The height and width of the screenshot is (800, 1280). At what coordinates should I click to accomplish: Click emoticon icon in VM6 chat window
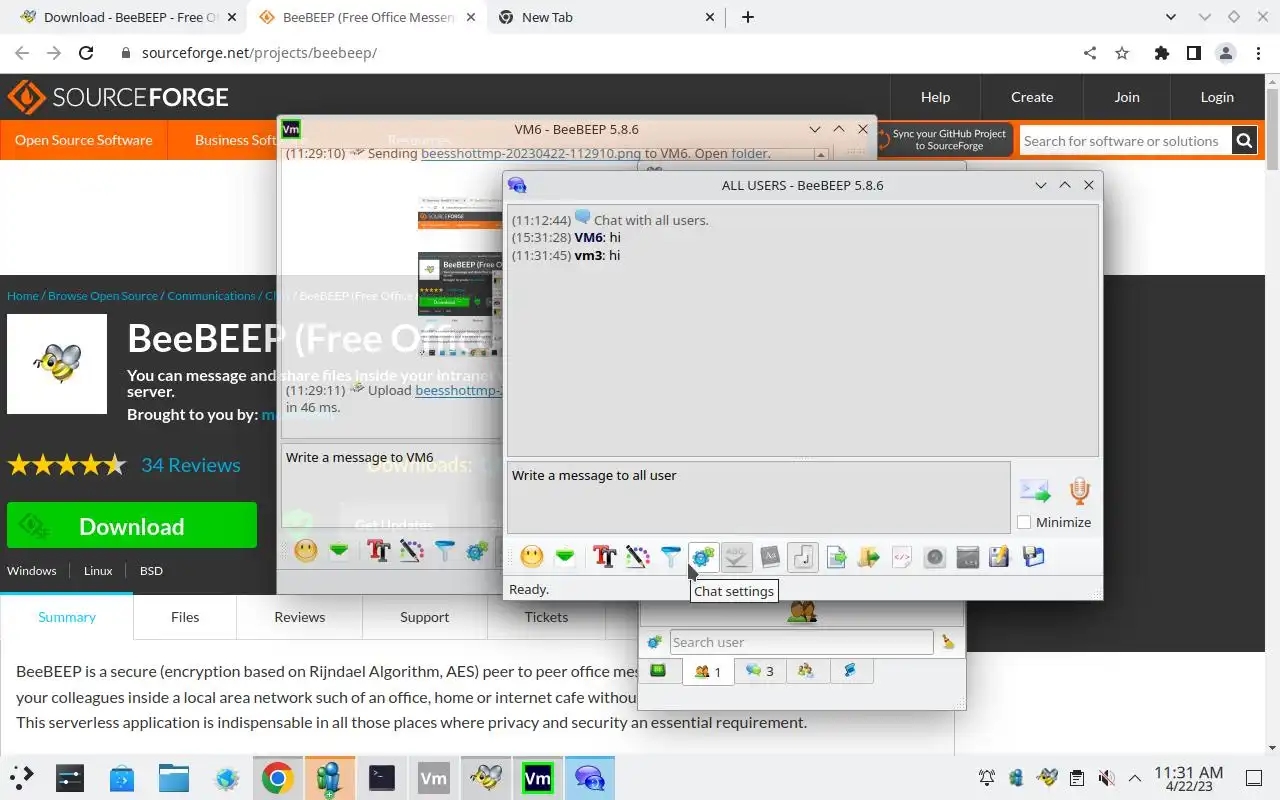306,550
